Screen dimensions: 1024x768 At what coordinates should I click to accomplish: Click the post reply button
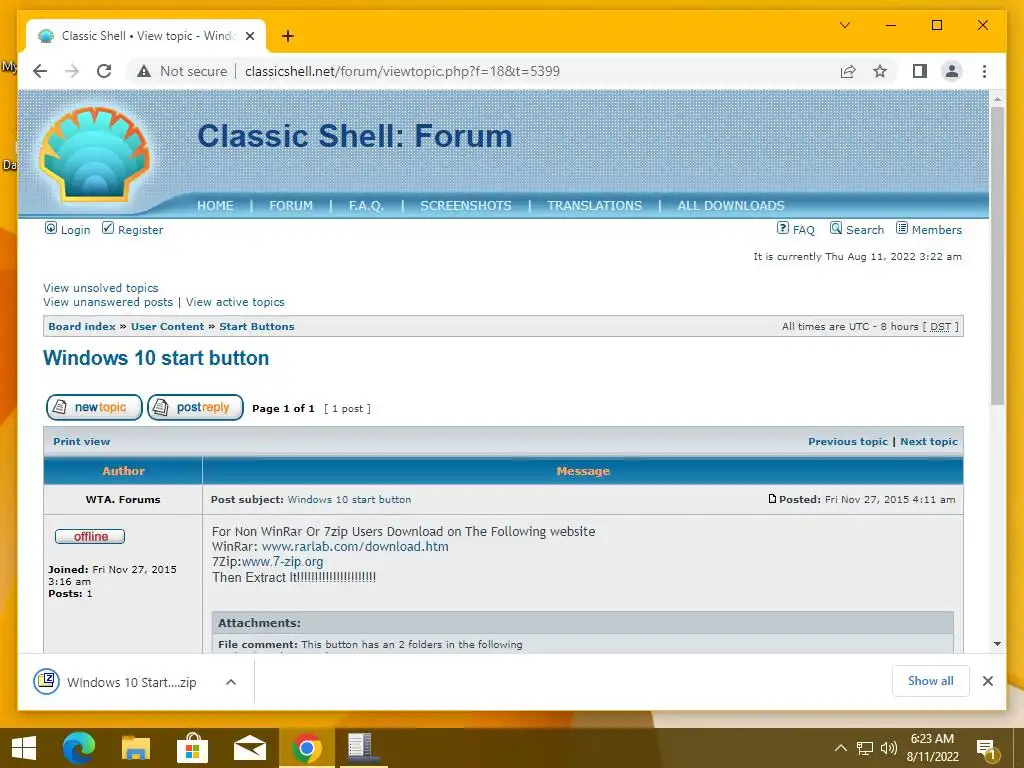coord(195,408)
